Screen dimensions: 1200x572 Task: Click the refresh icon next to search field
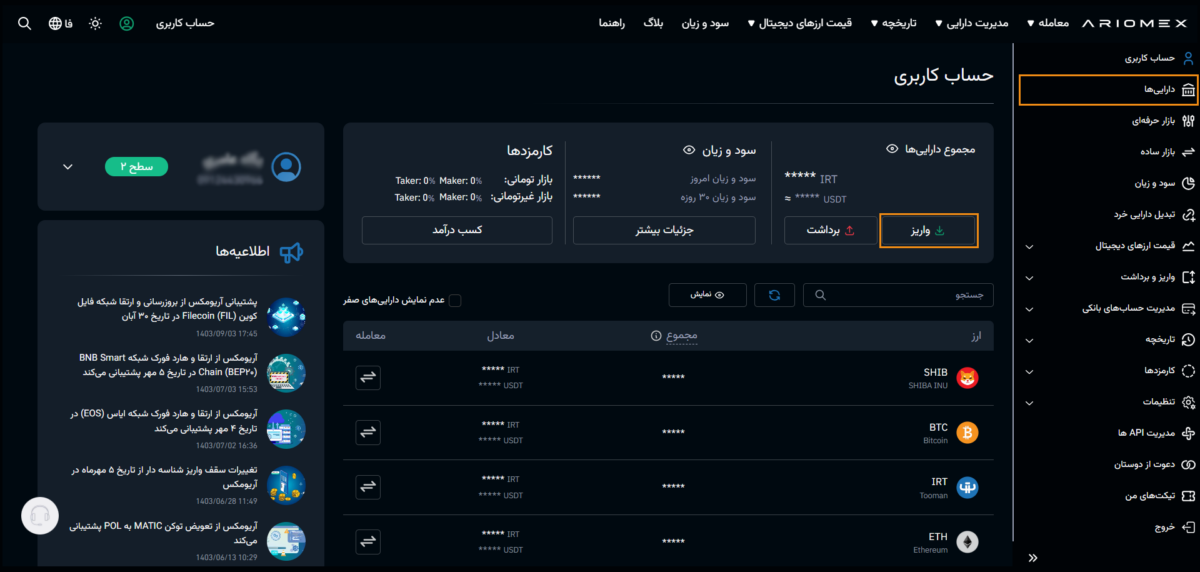pos(774,295)
